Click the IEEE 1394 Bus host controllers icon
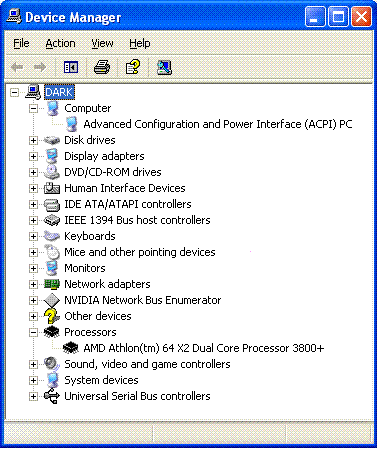377x452 pixels. click(52, 220)
